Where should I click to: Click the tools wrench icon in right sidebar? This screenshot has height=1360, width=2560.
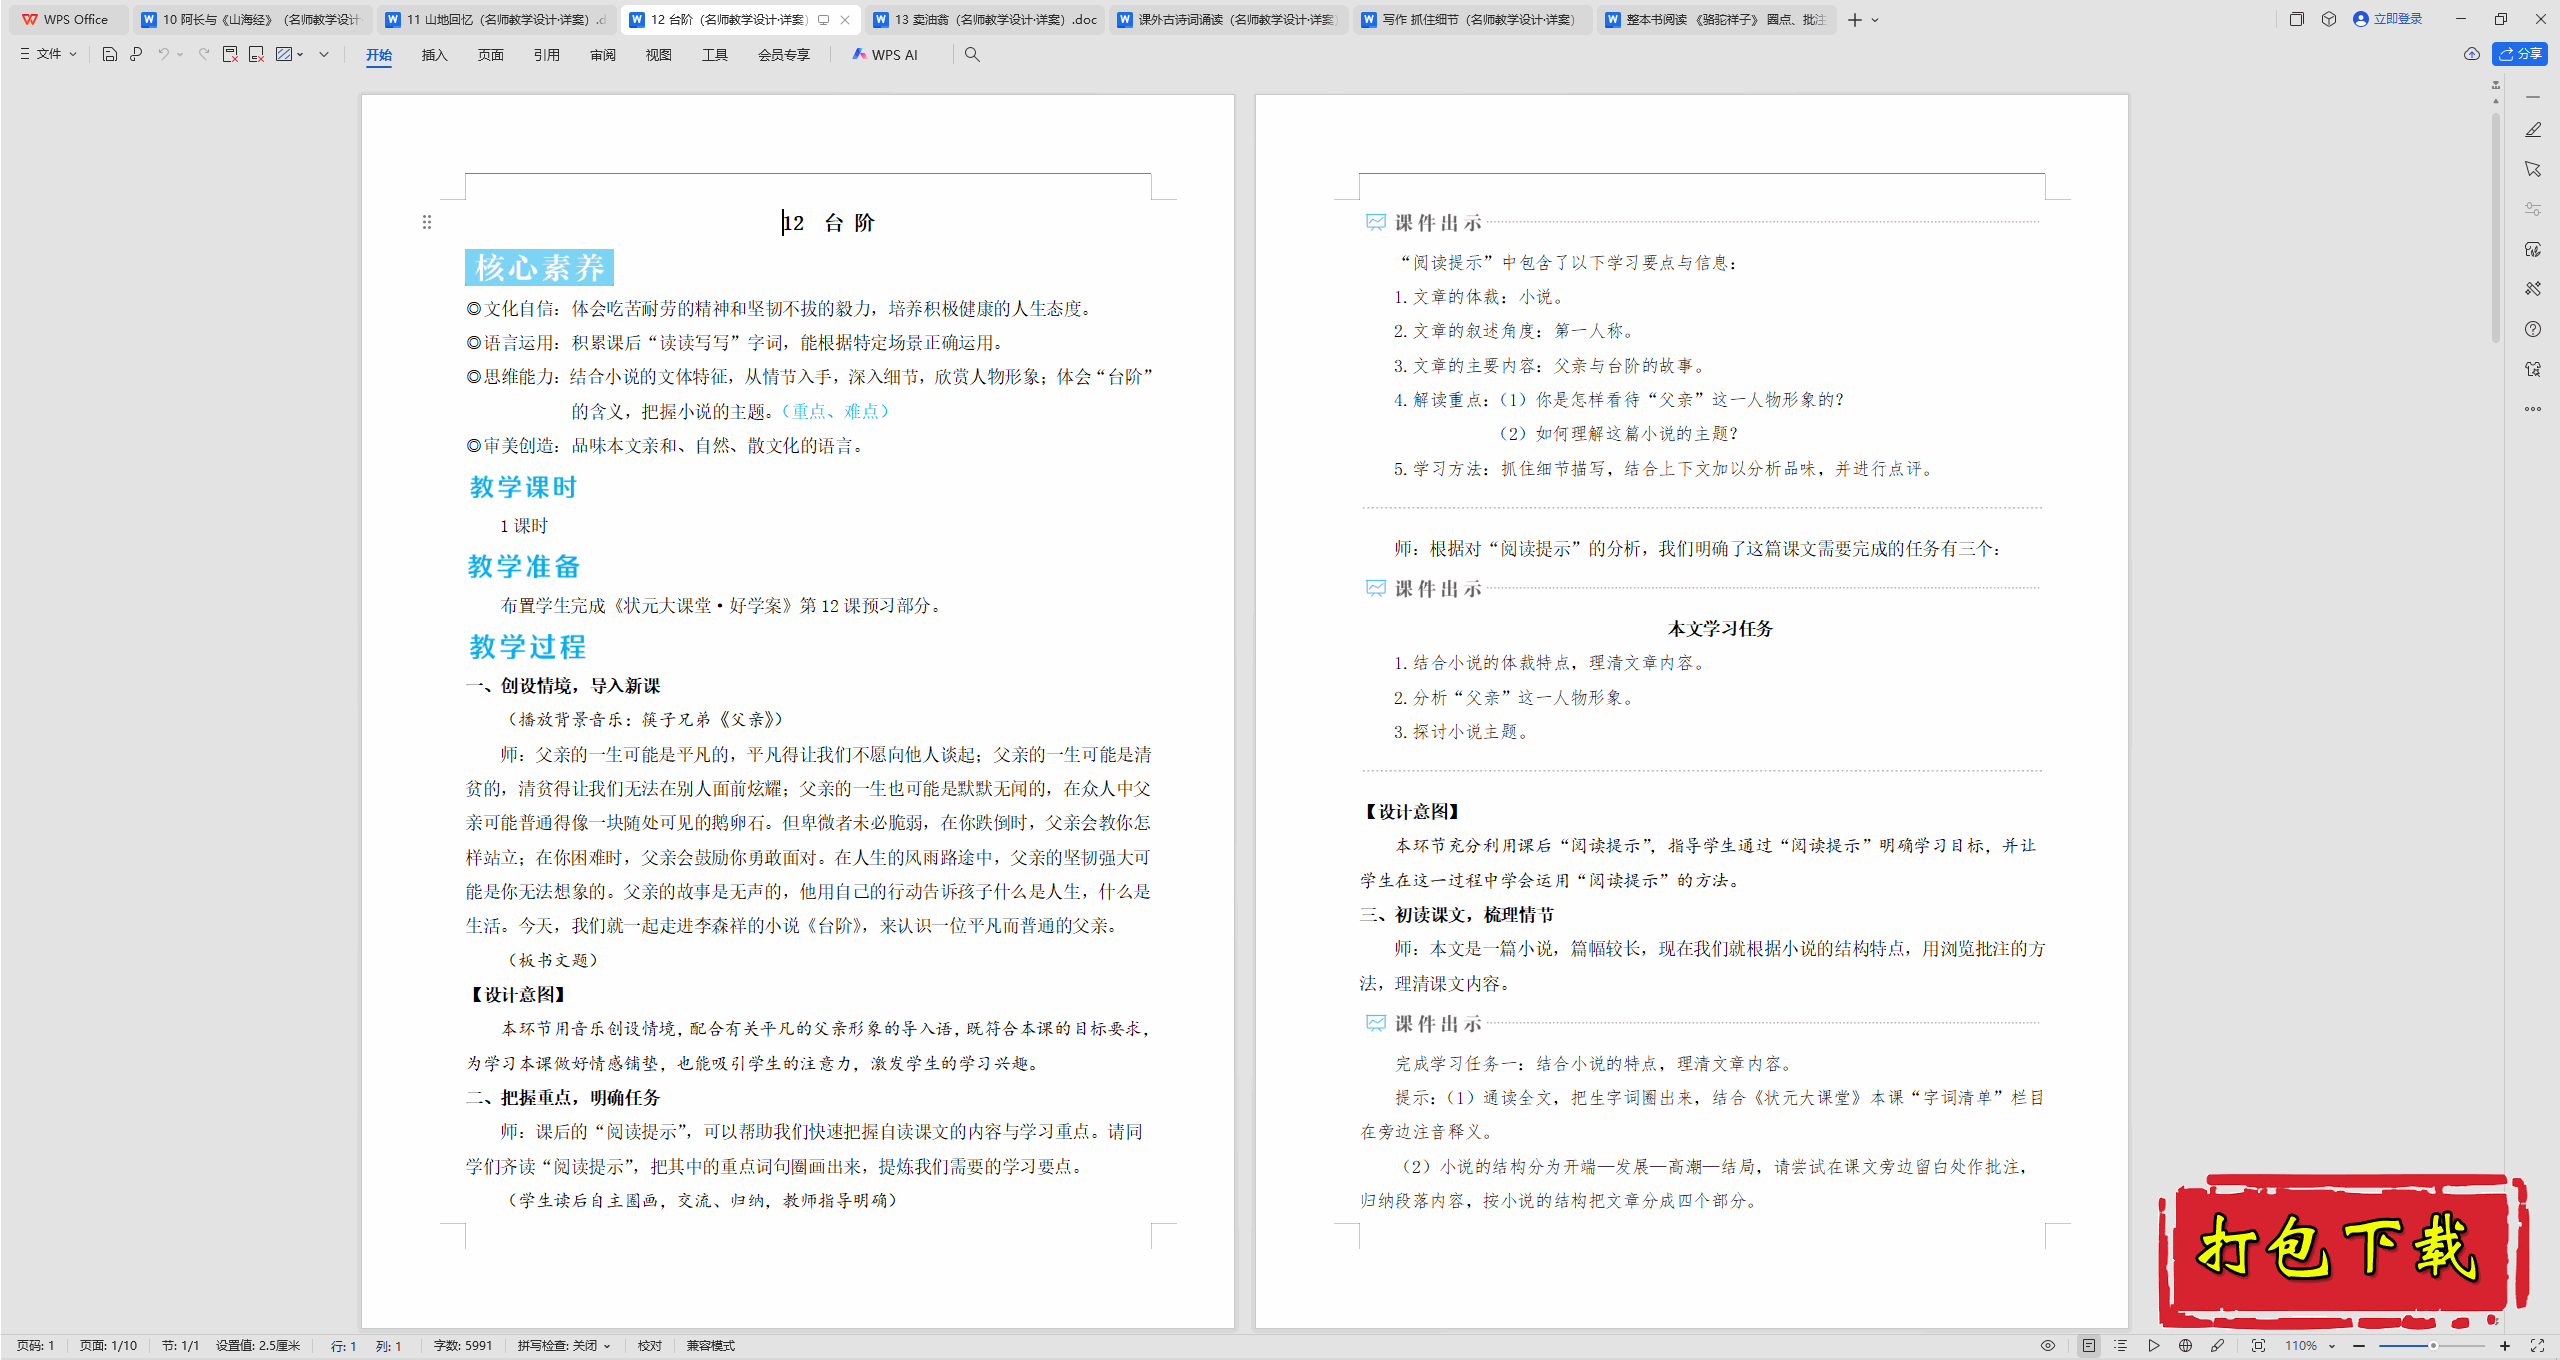coord(2533,289)
